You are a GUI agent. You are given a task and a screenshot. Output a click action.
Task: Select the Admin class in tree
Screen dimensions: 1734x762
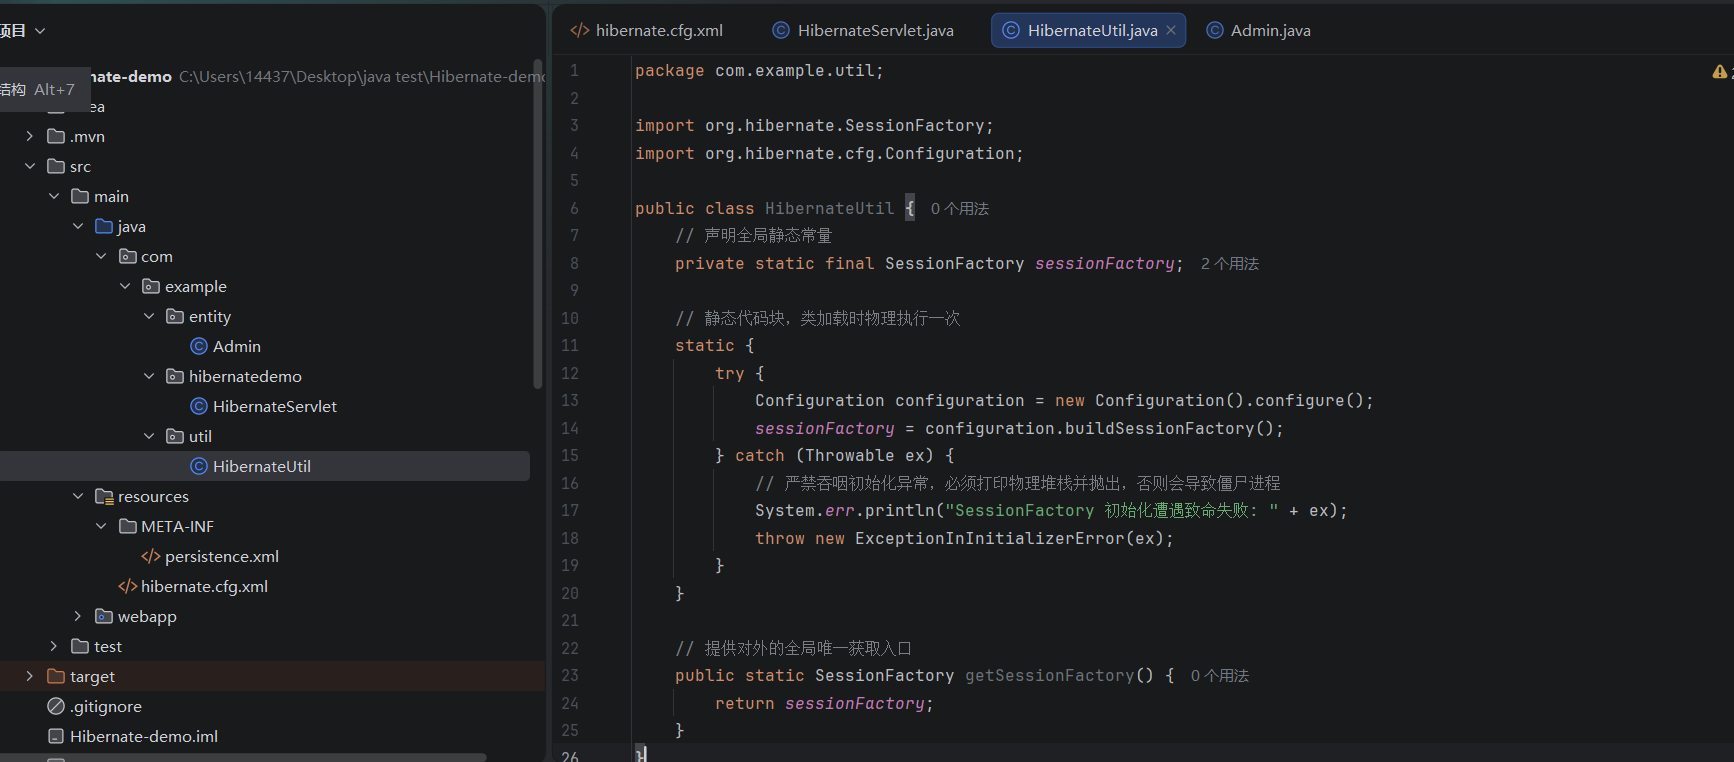237,346
